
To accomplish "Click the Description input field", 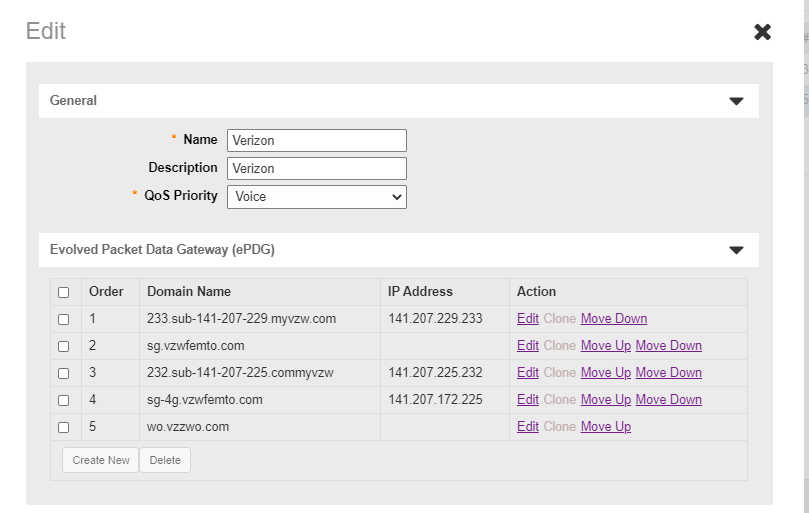I will [316, 168].
